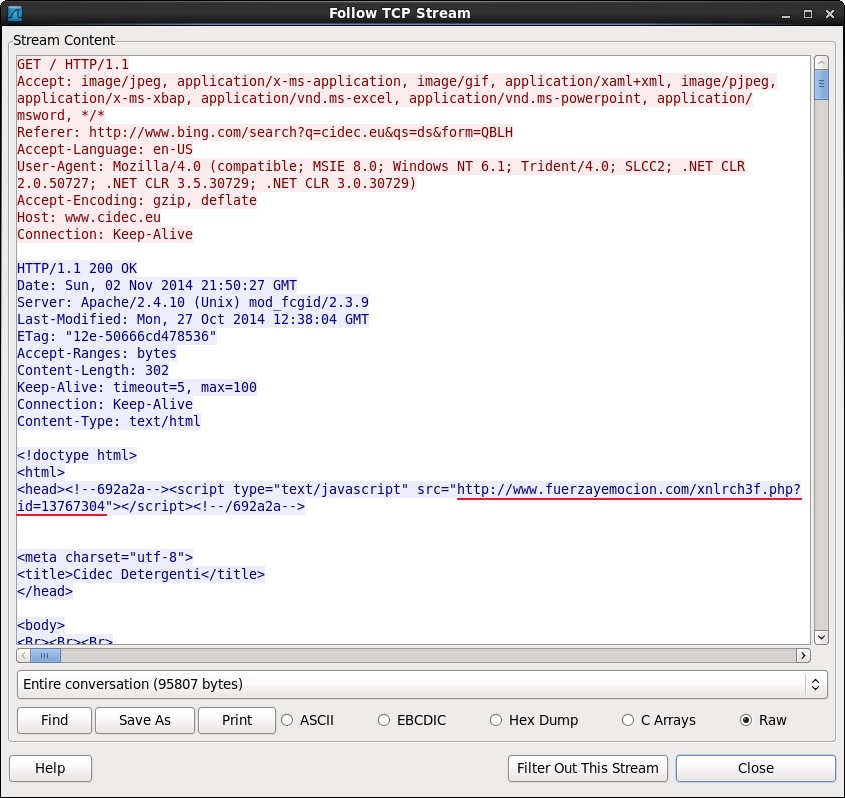
Task: Click the Server Apache/2.4.10 line
Action: point(193,302)
